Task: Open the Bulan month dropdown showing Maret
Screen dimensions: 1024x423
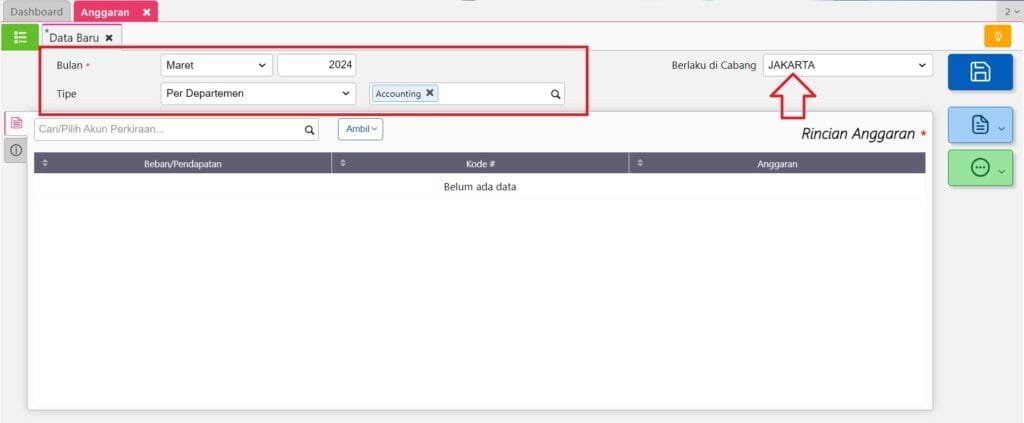Action: 216,65
